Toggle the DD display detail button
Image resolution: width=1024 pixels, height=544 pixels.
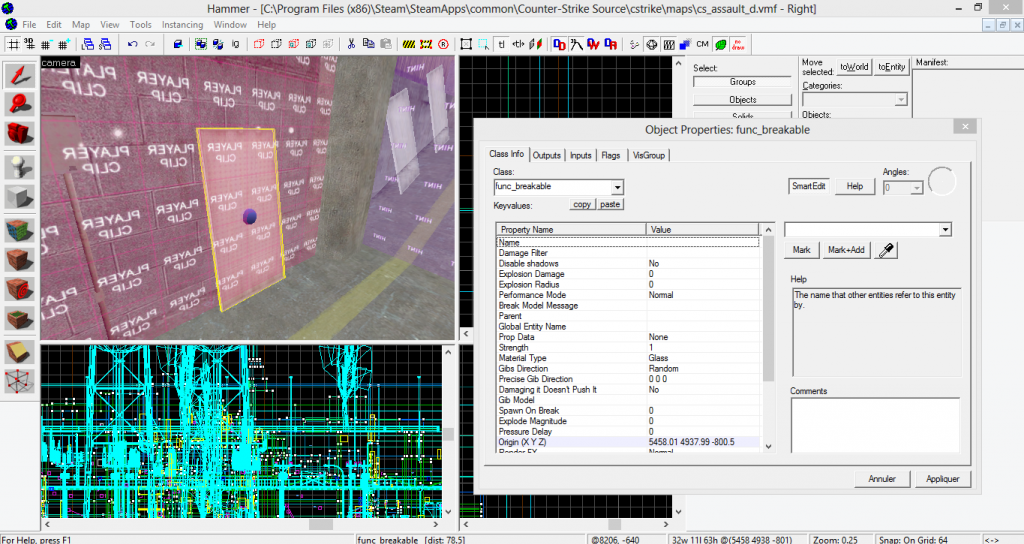coord(559,44)
